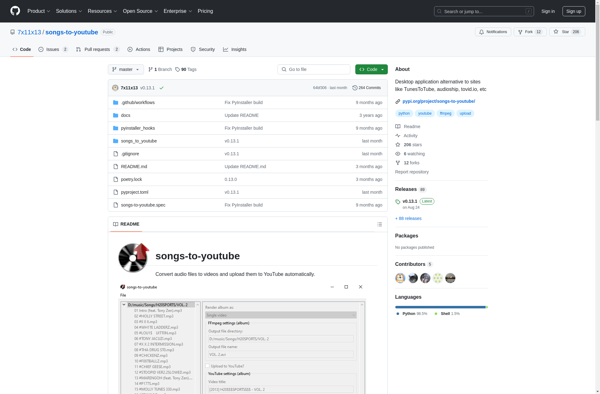
Task: Open the 264 Commits history link
Action: (x=367, y=88)
